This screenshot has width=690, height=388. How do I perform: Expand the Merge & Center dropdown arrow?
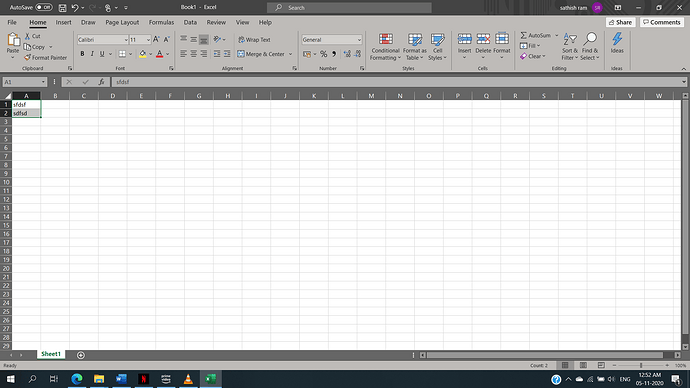point(290,54)
